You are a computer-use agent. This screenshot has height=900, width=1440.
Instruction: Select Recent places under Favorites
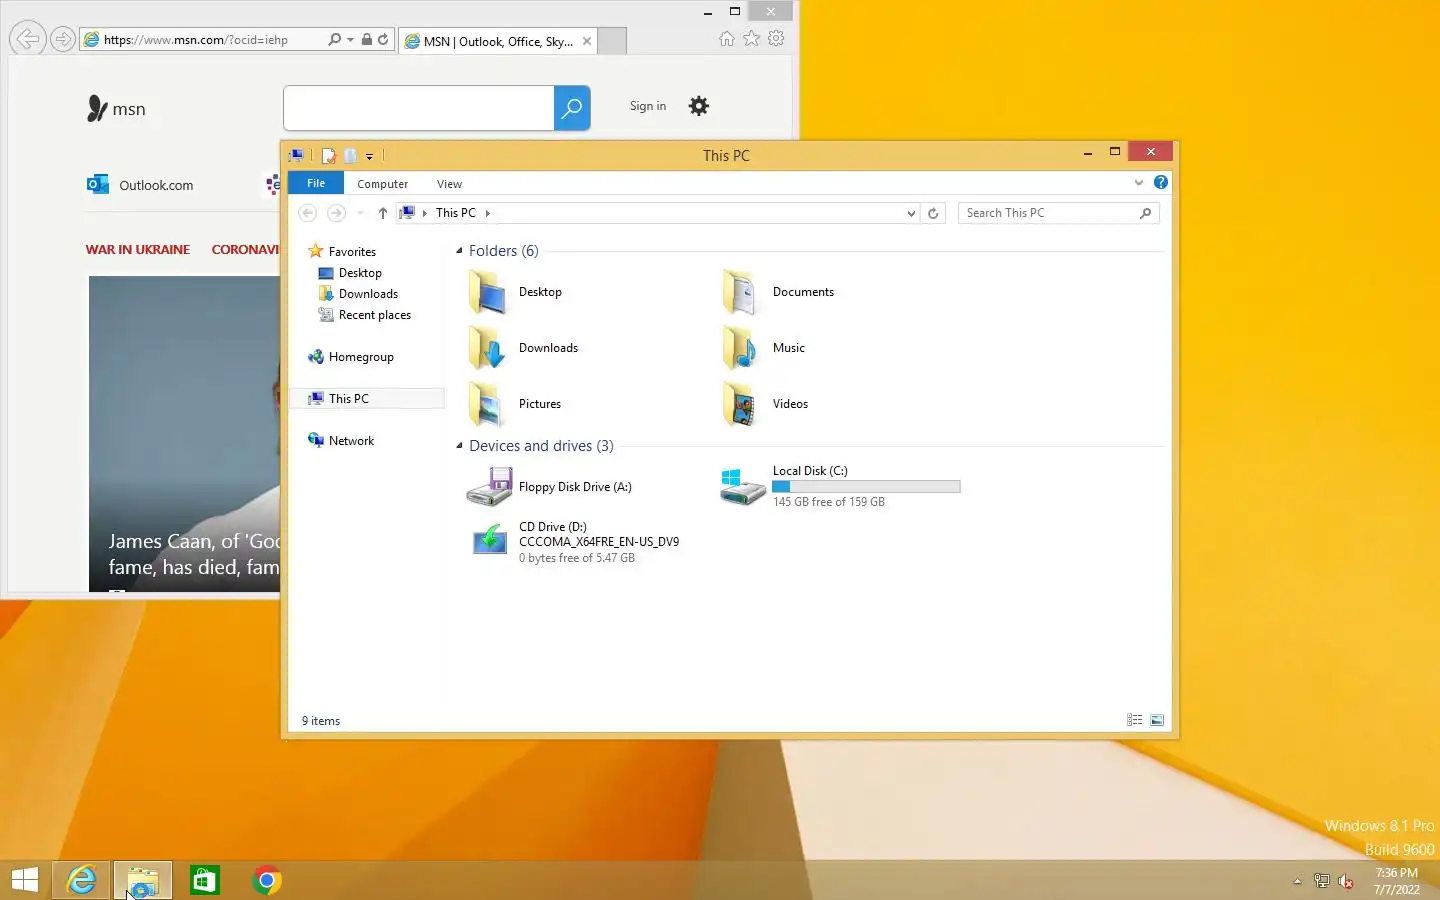coord(375,315)
